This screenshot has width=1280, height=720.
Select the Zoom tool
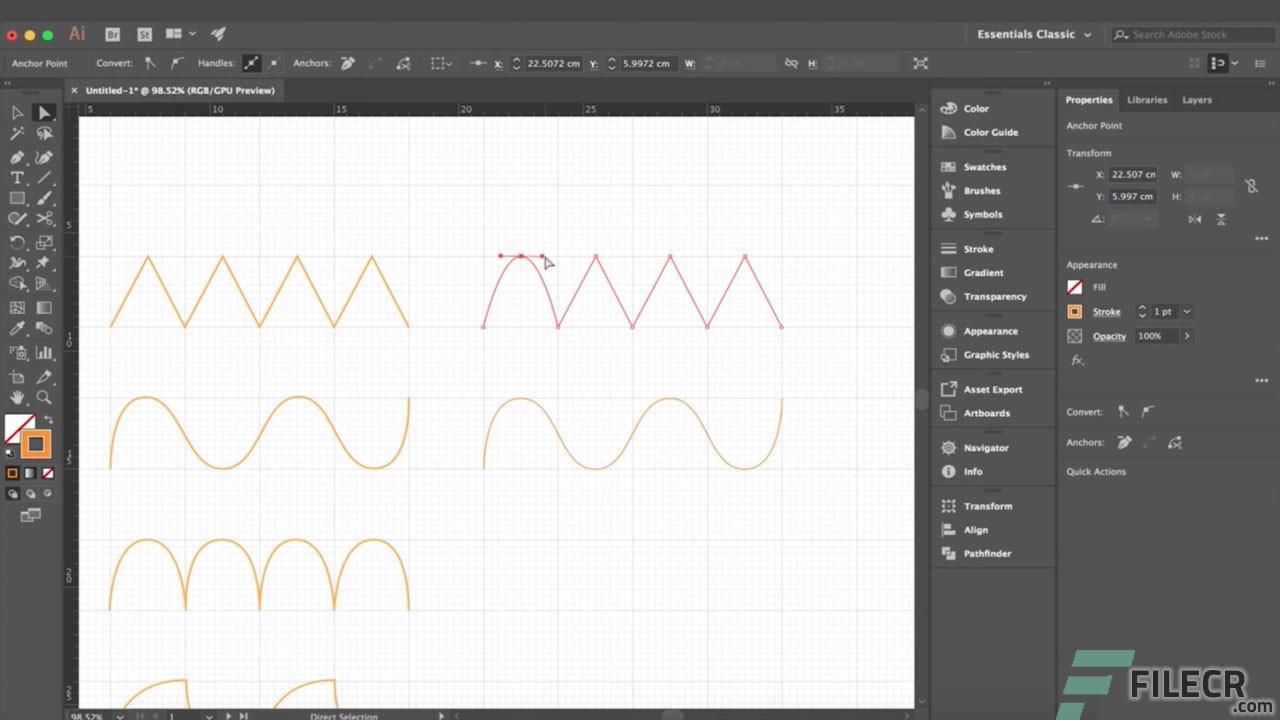pyautogui.click(x=44, y=397)
